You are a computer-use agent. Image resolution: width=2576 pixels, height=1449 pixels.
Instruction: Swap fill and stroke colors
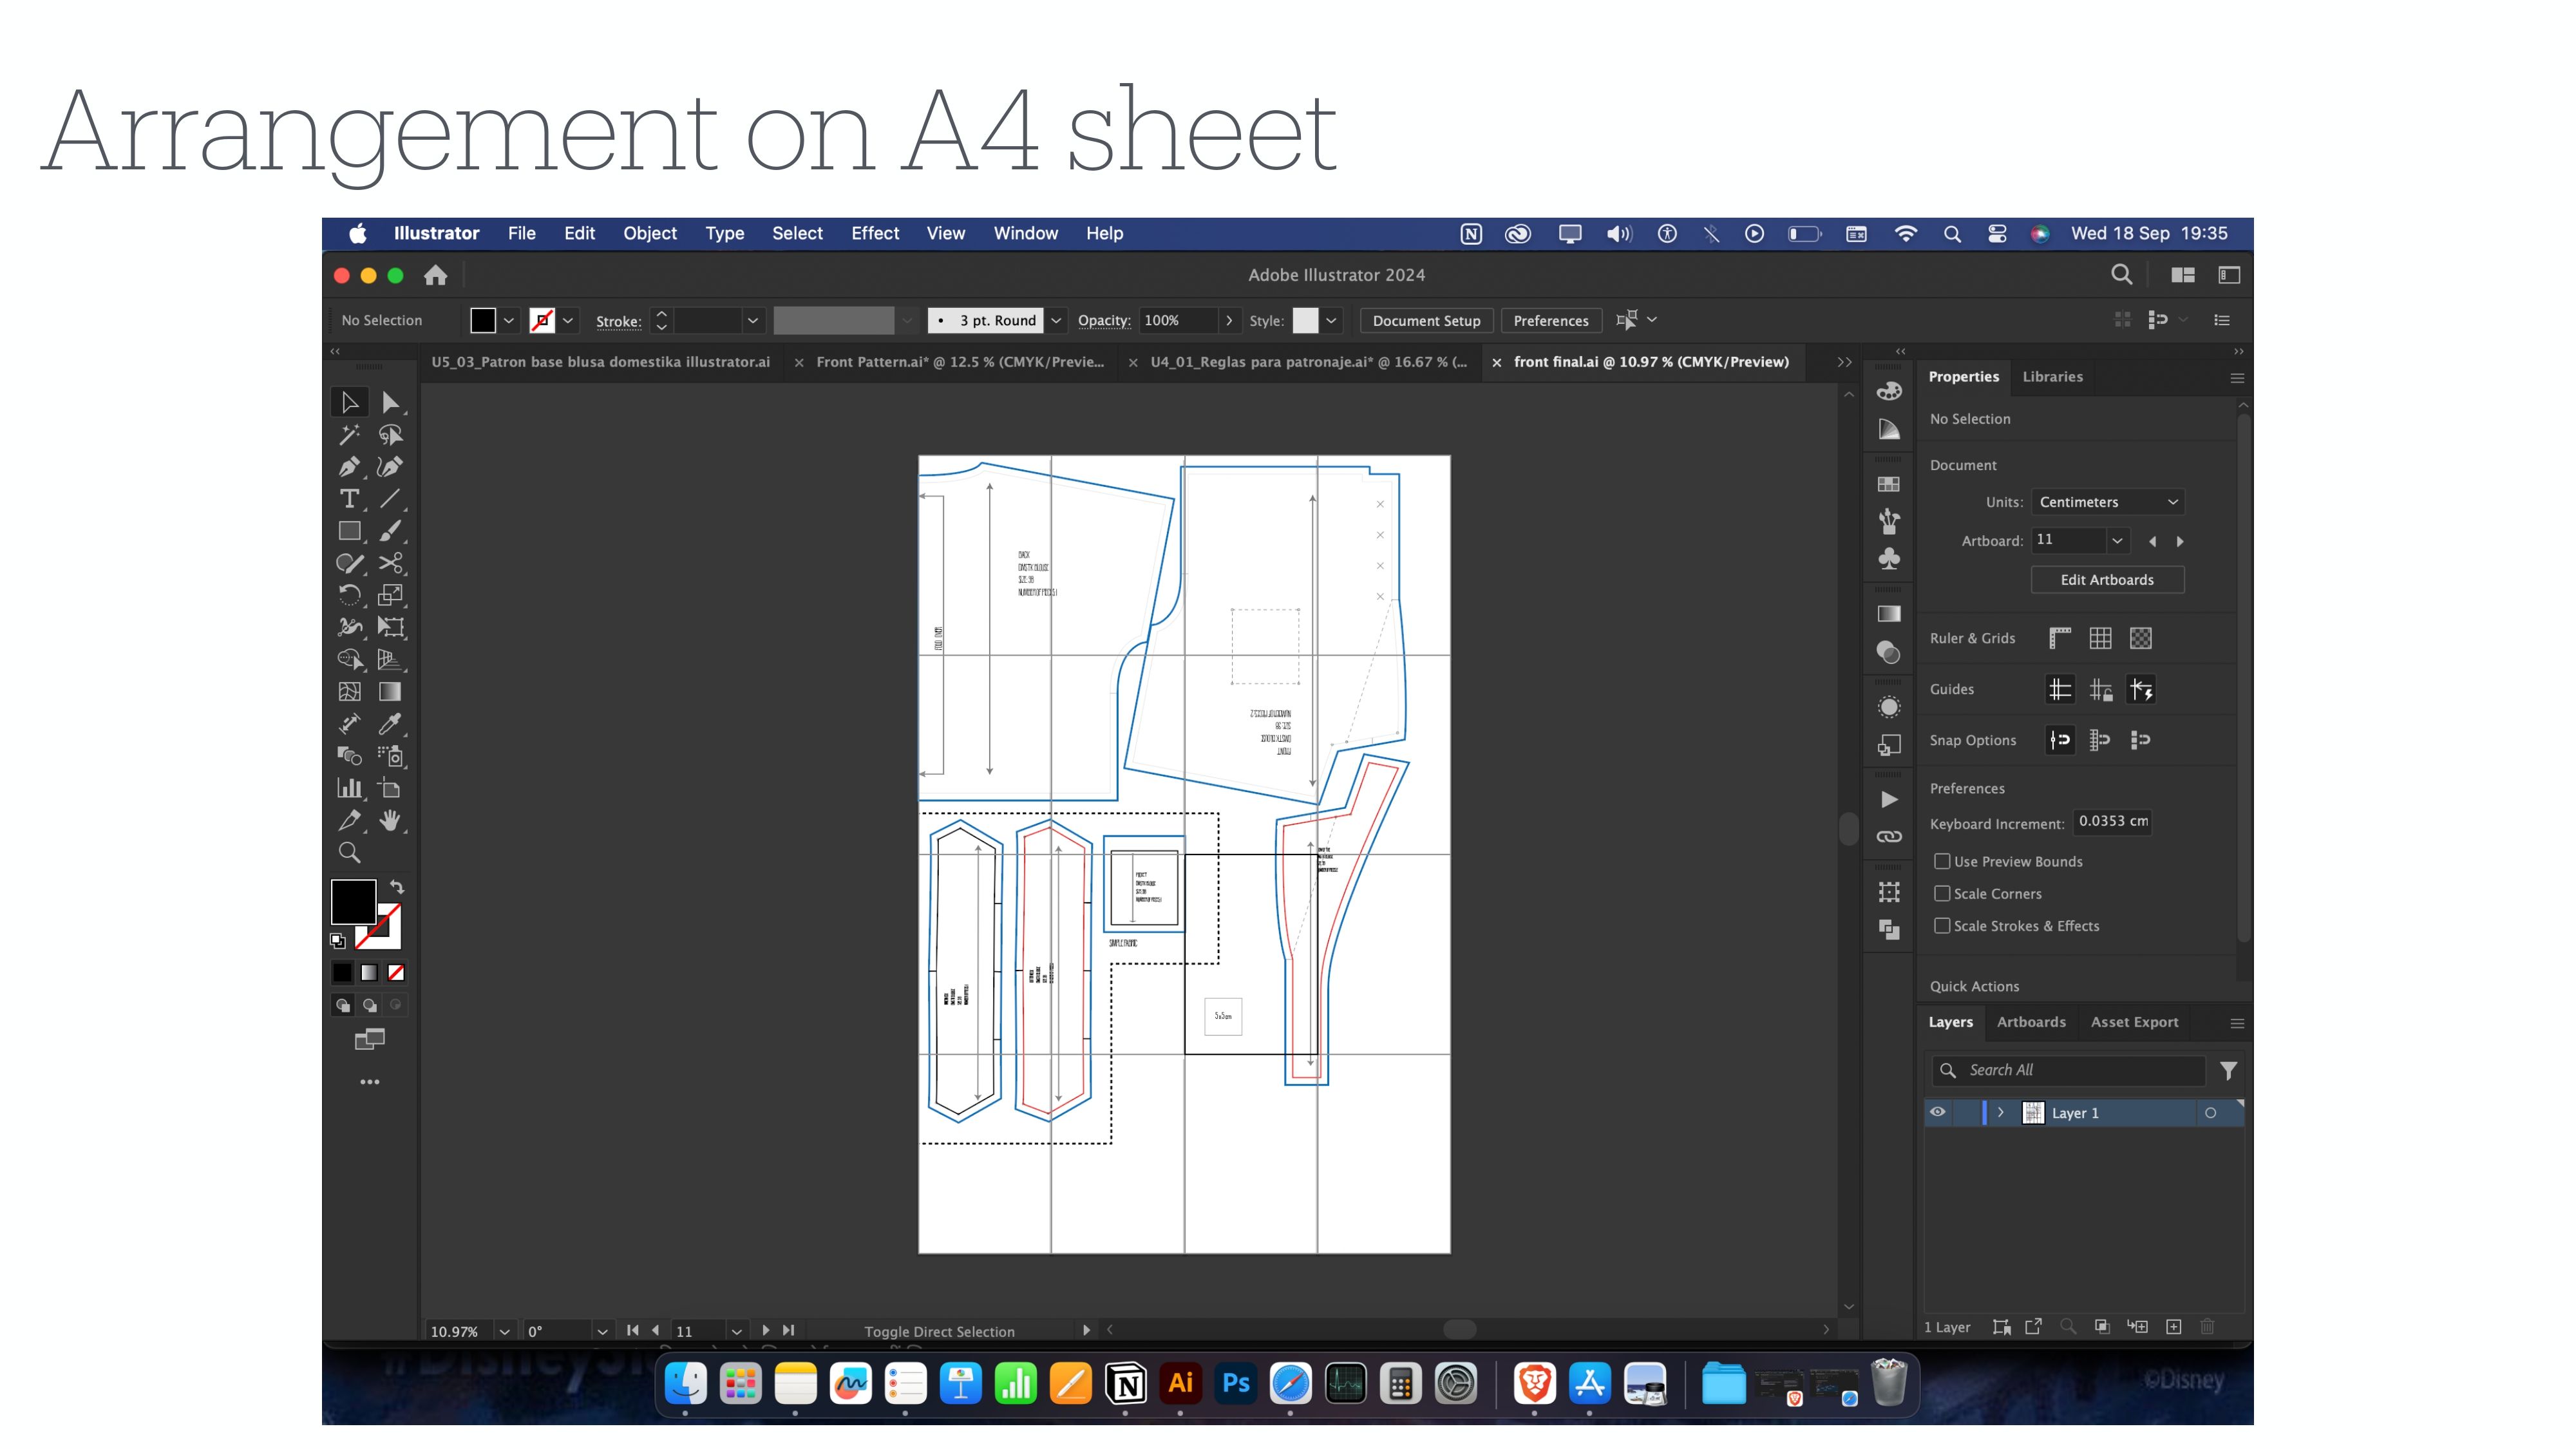coord(397,887)
